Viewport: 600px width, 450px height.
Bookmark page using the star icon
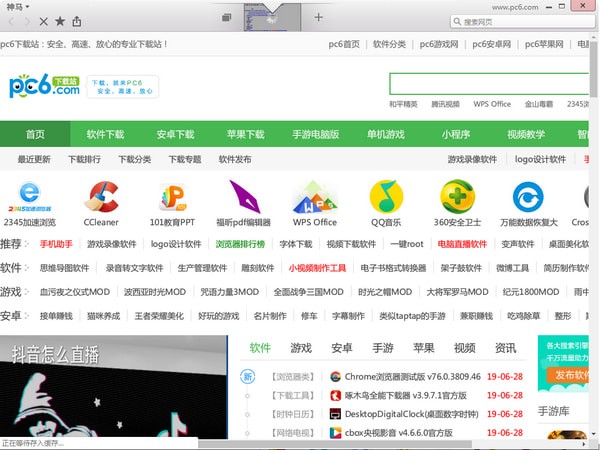click(59, 20)
